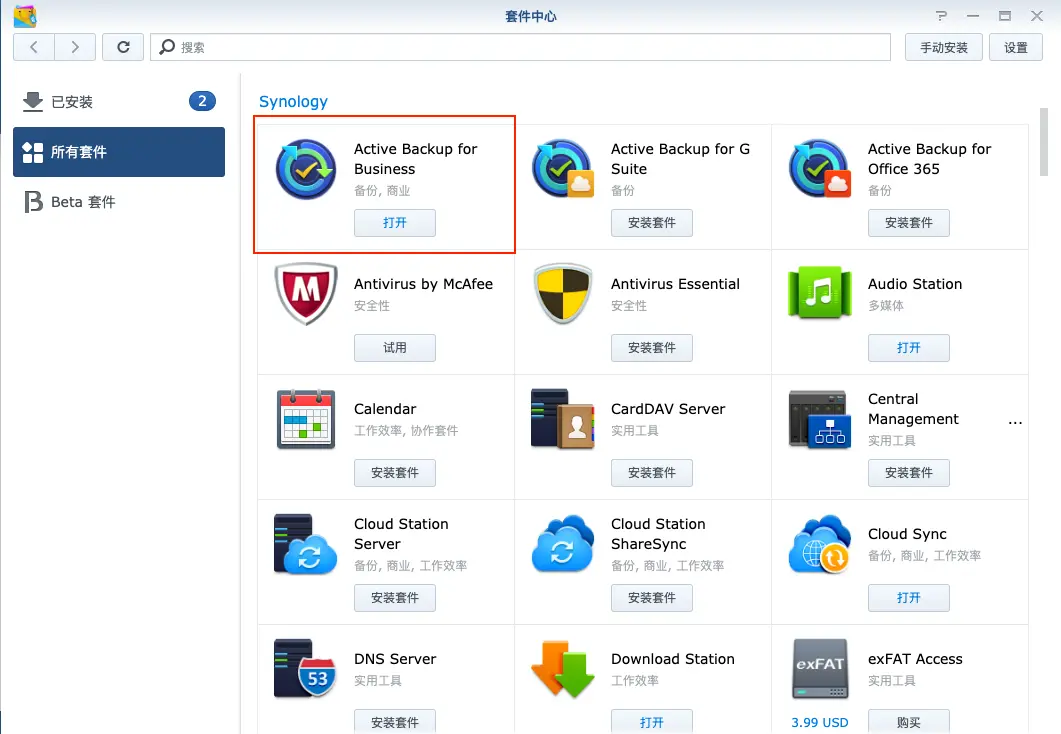The width and height of the screenshot is (1061, 734).
Task: Refresh the package list
Action: (123, 47)
